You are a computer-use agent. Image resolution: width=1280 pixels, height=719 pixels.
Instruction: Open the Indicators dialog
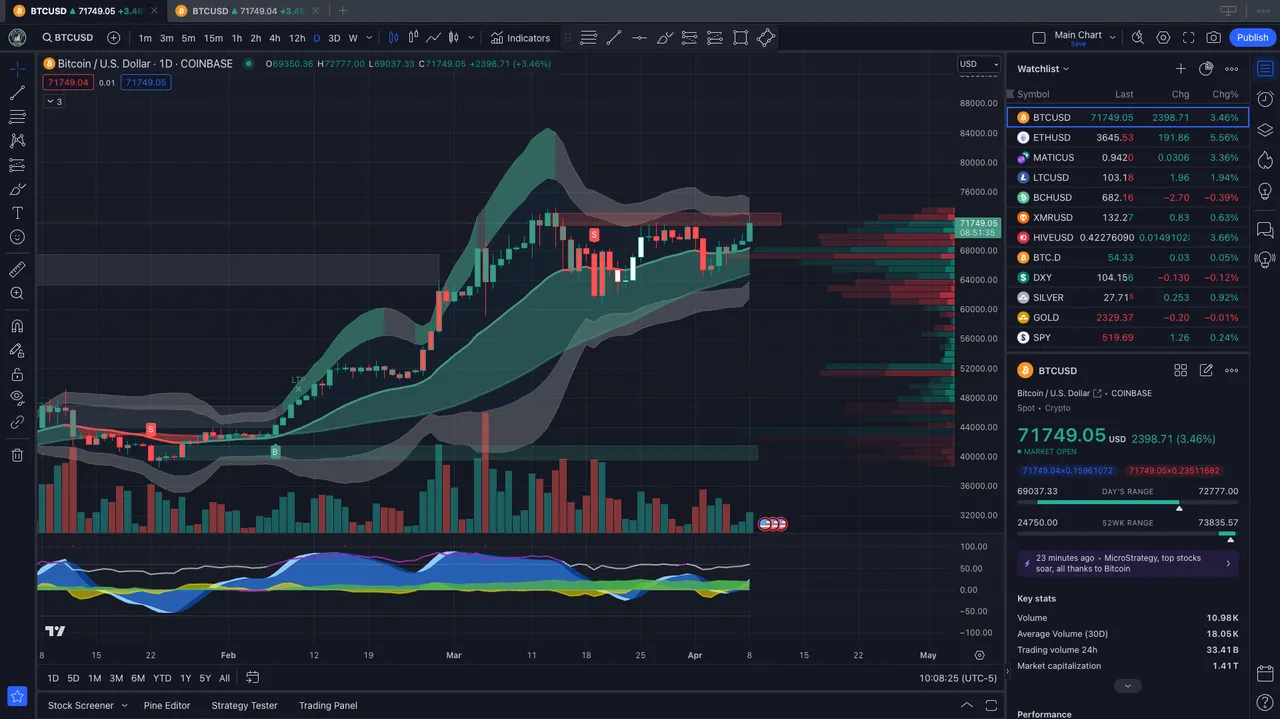(520, 38)
